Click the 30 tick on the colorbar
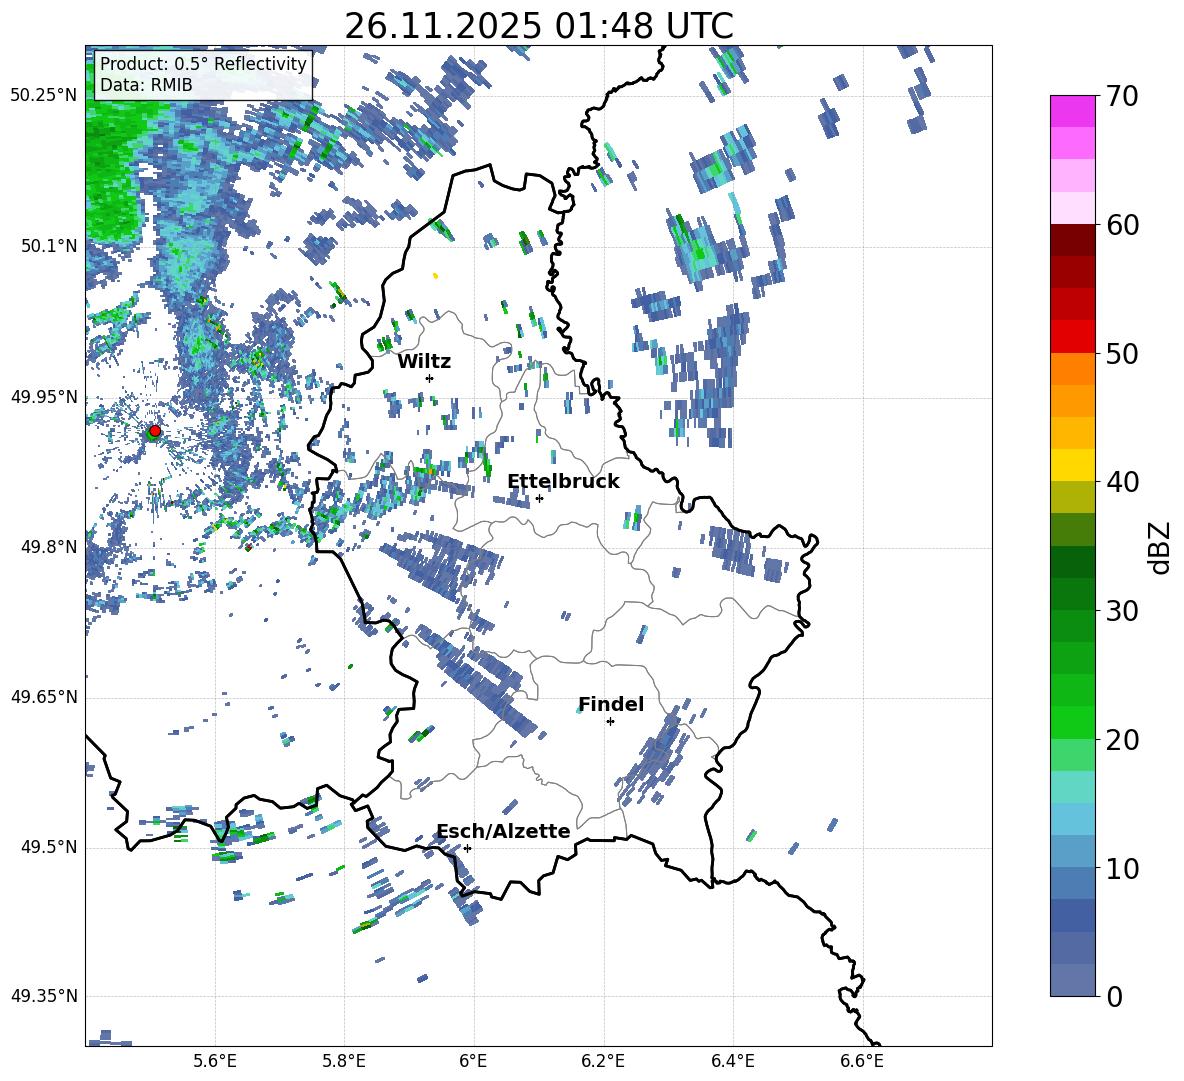Viewport: 1184px width, 1081px height. click(1122, 611)
